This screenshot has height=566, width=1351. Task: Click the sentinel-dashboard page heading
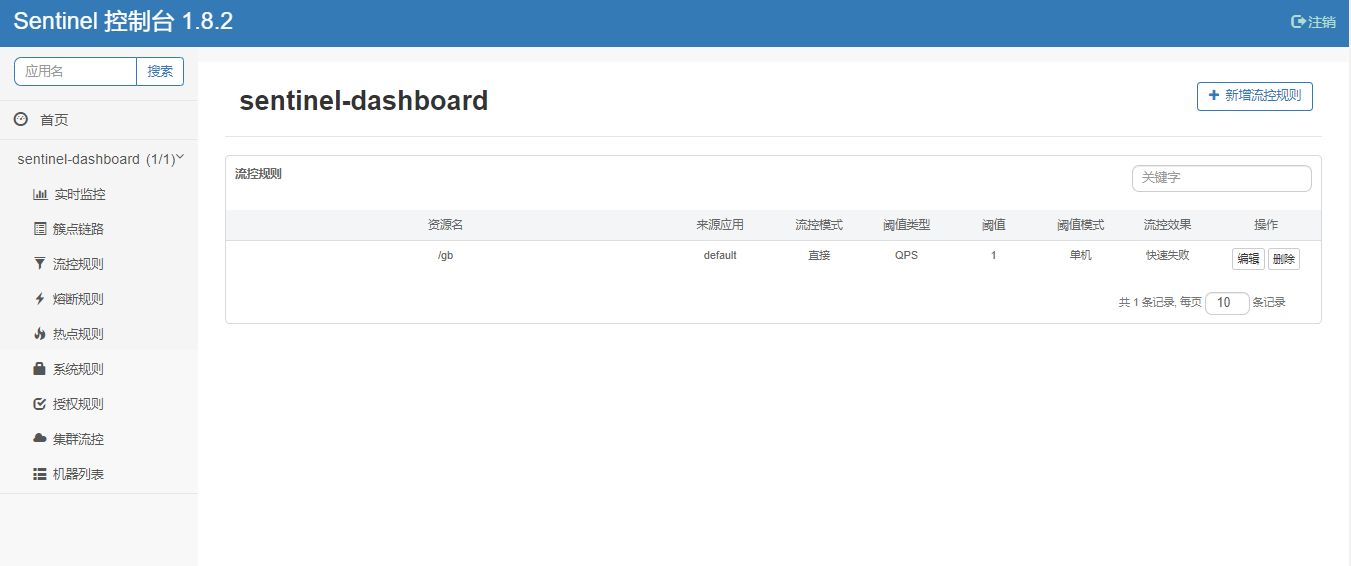[x=364, y=101]
